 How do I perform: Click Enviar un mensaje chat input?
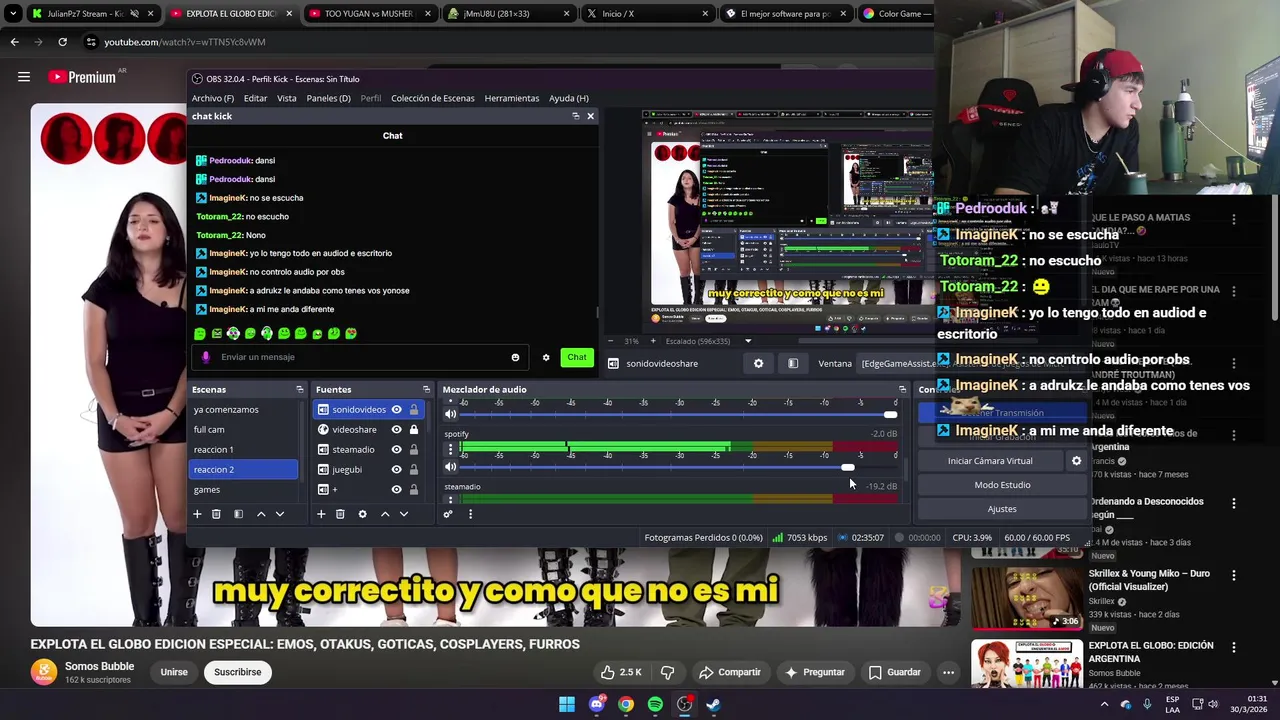[x=360, y=357]
